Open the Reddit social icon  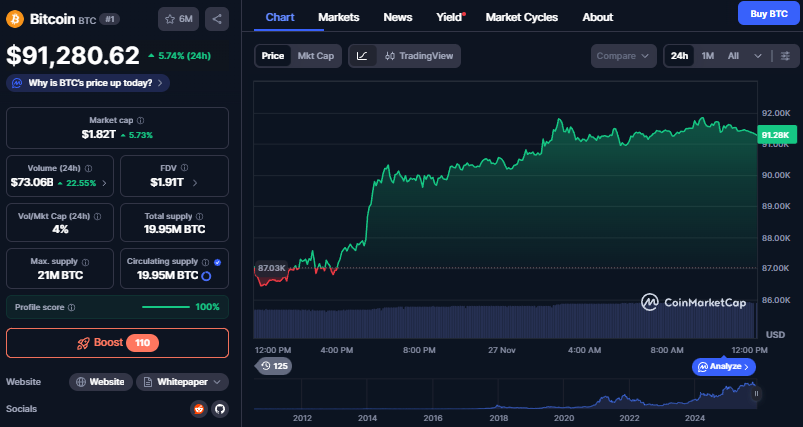[199, 409]
